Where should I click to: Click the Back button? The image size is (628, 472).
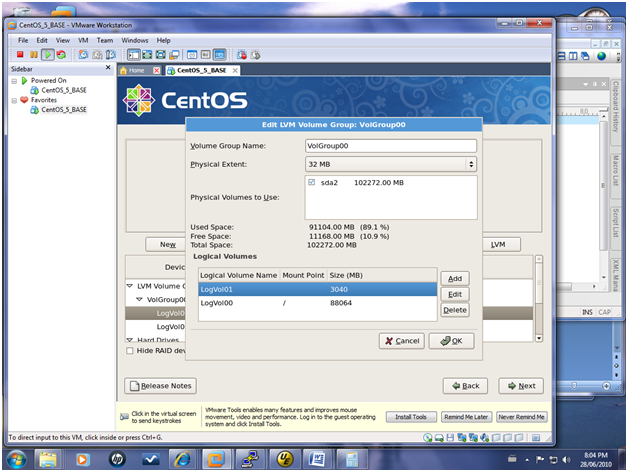coord(465,386)
